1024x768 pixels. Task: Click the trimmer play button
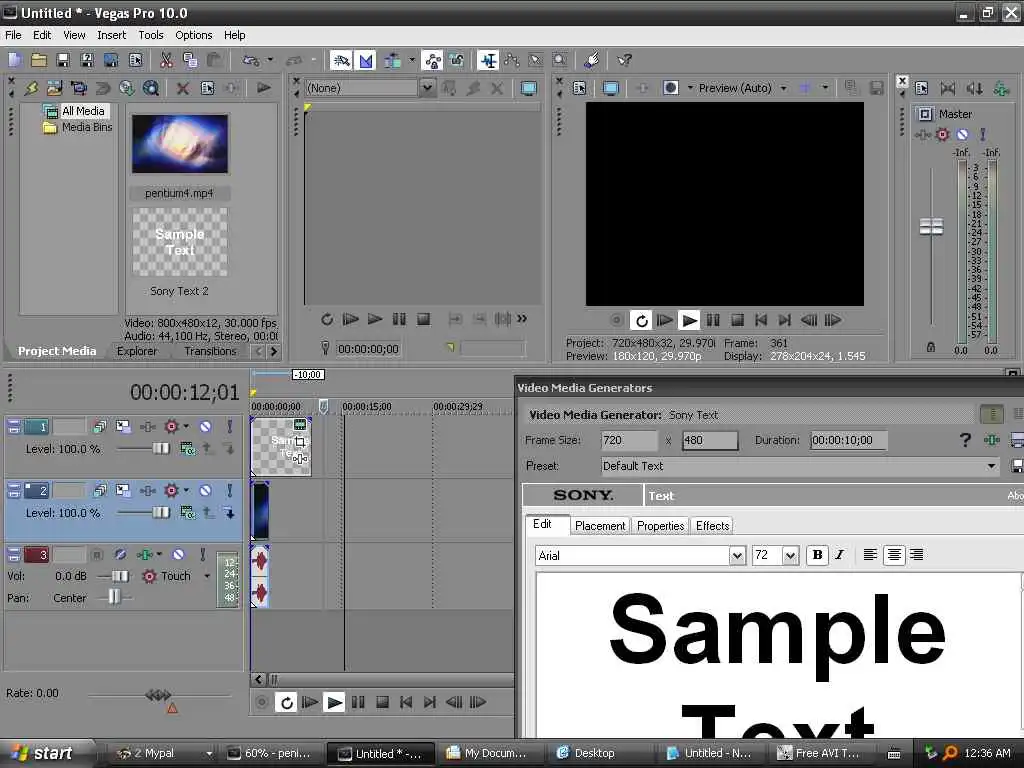pos(374,319)
